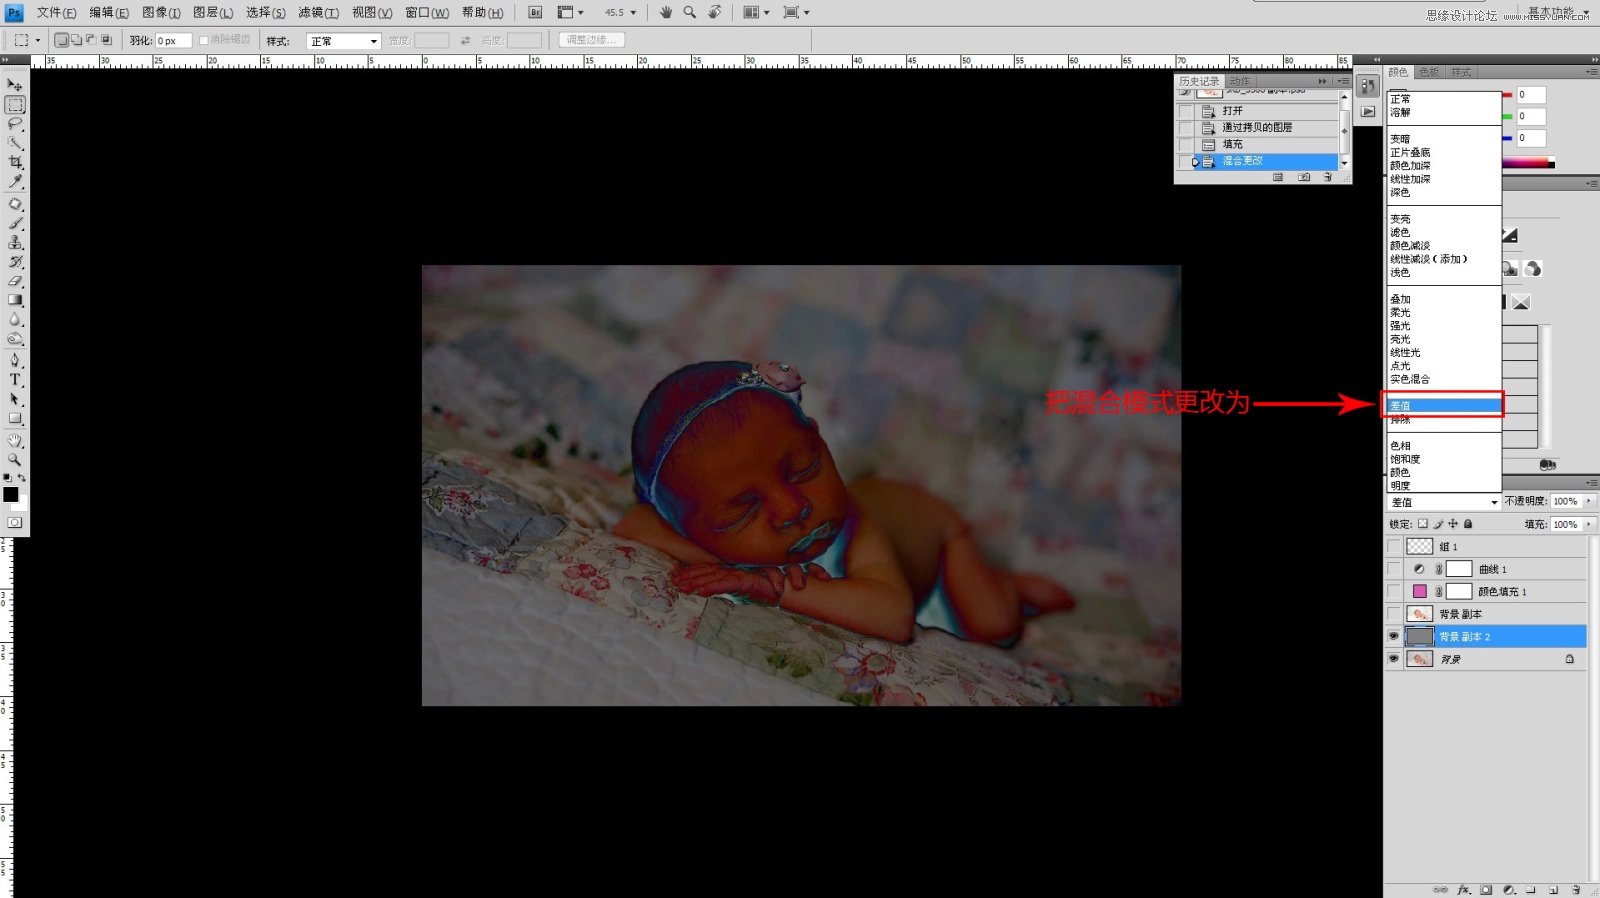Click the 填充 history state
This screenshot has height=898, width=1600.
pyautogui.click(x=1233, y=144)
